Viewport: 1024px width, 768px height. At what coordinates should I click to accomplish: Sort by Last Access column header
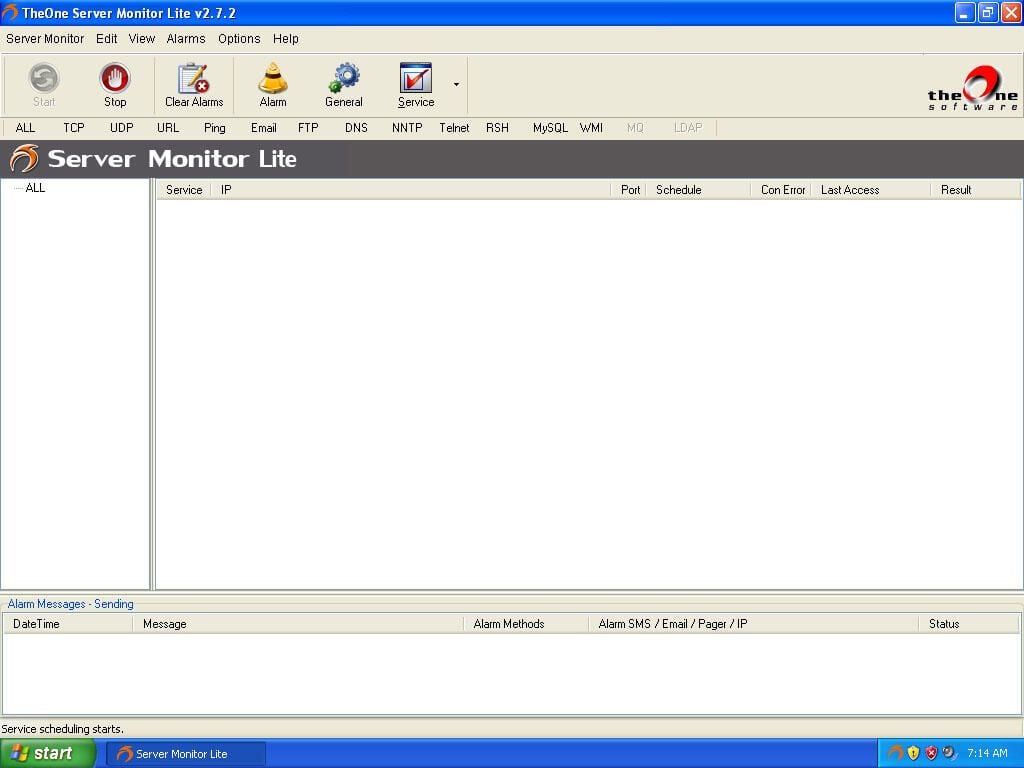(x=871, y=190)
